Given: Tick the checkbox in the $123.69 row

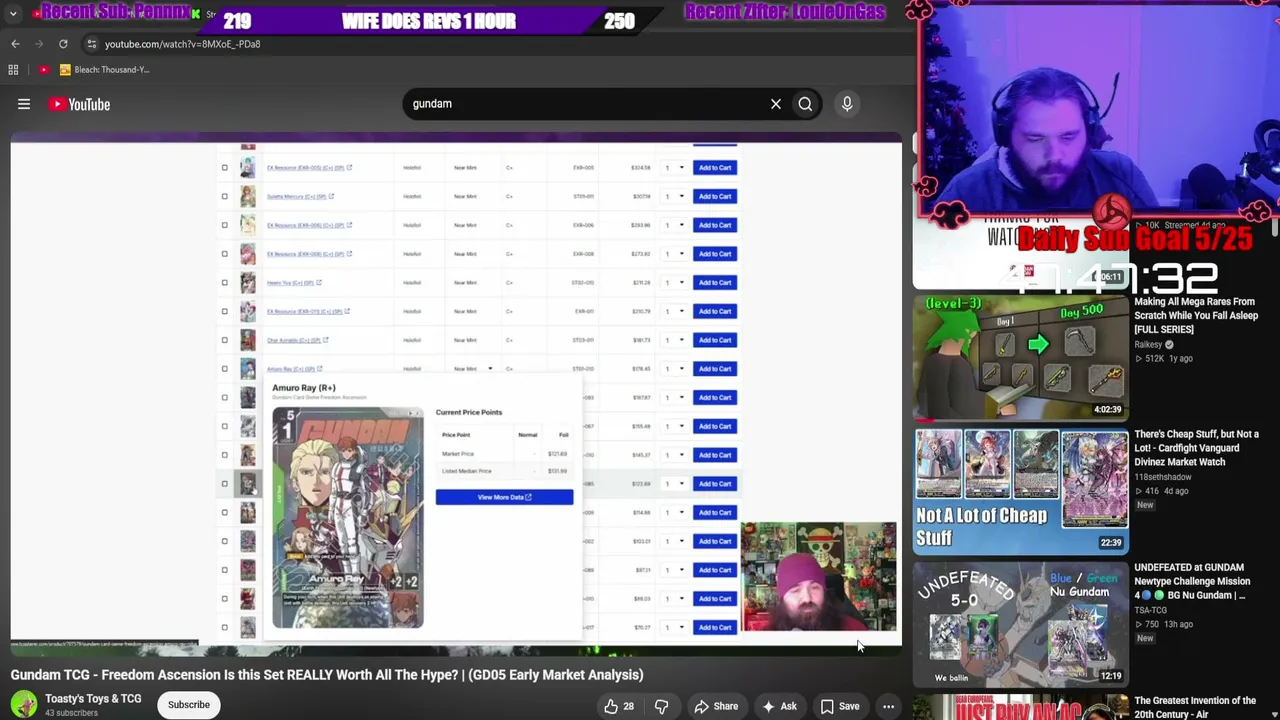Looking at the screenshot, I should click(225, 484).
